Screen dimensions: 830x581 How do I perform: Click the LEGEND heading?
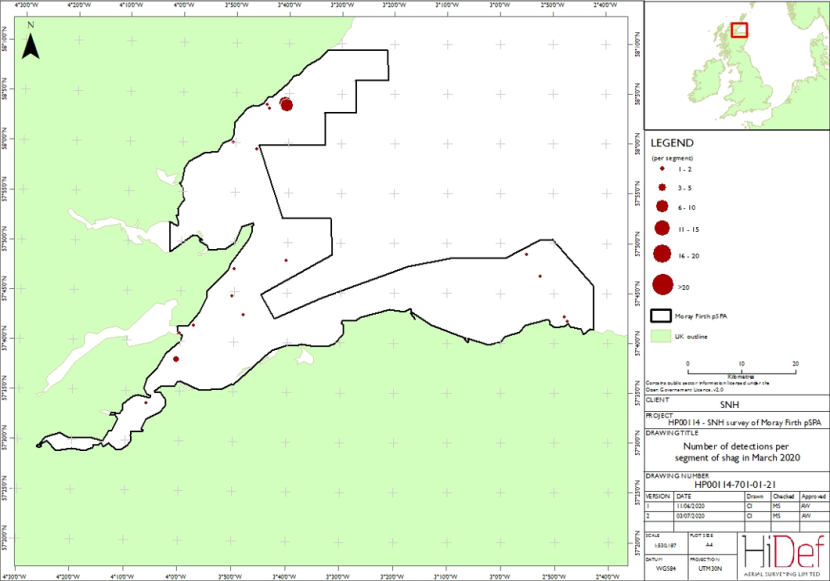point(672,143)
